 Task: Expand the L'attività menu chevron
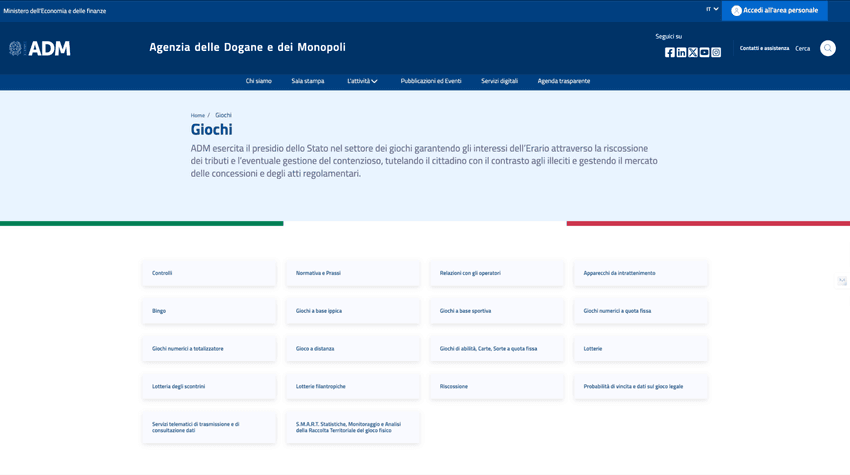point(375,81)
